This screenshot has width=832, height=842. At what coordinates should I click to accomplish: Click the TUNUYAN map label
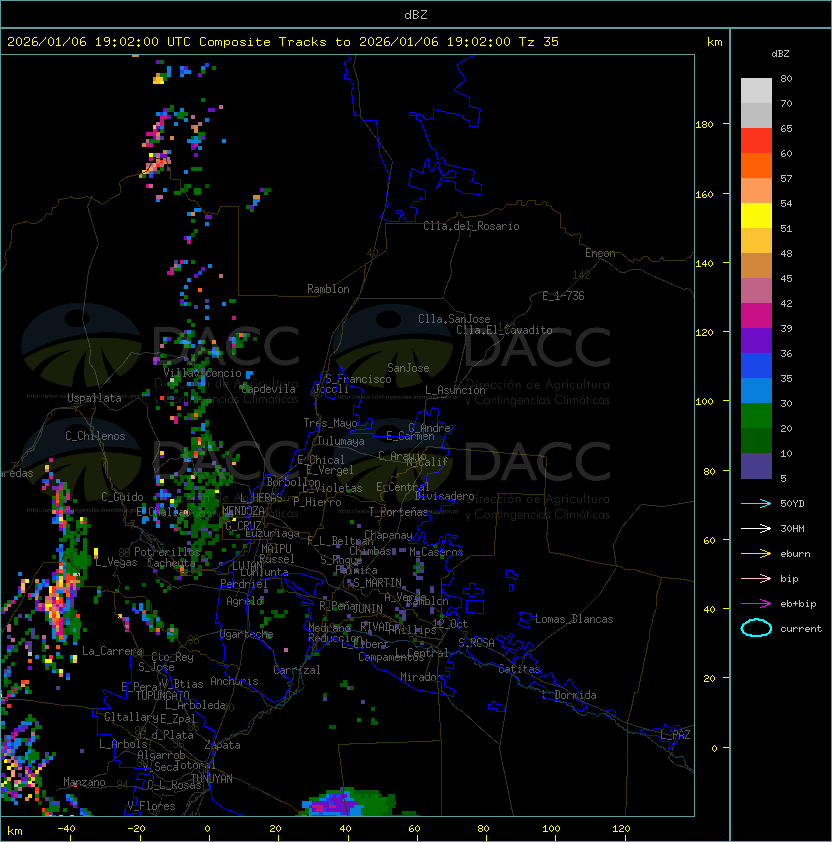(x=212, y=779)
